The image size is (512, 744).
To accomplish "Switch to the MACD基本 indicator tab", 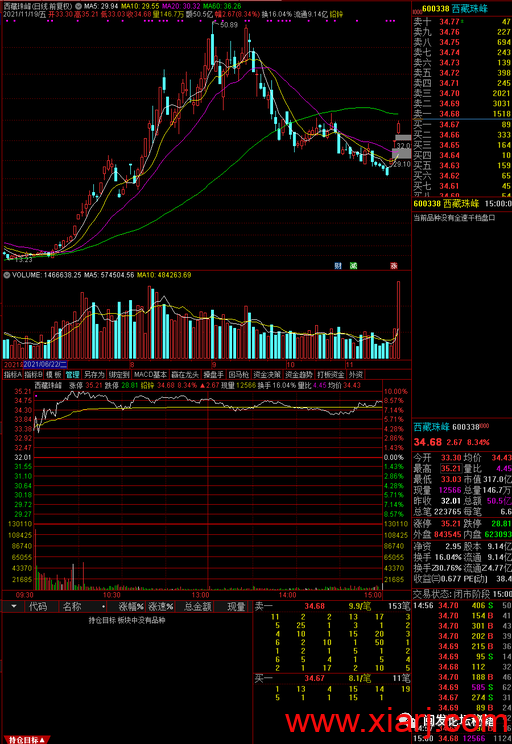I will (150, 374).
